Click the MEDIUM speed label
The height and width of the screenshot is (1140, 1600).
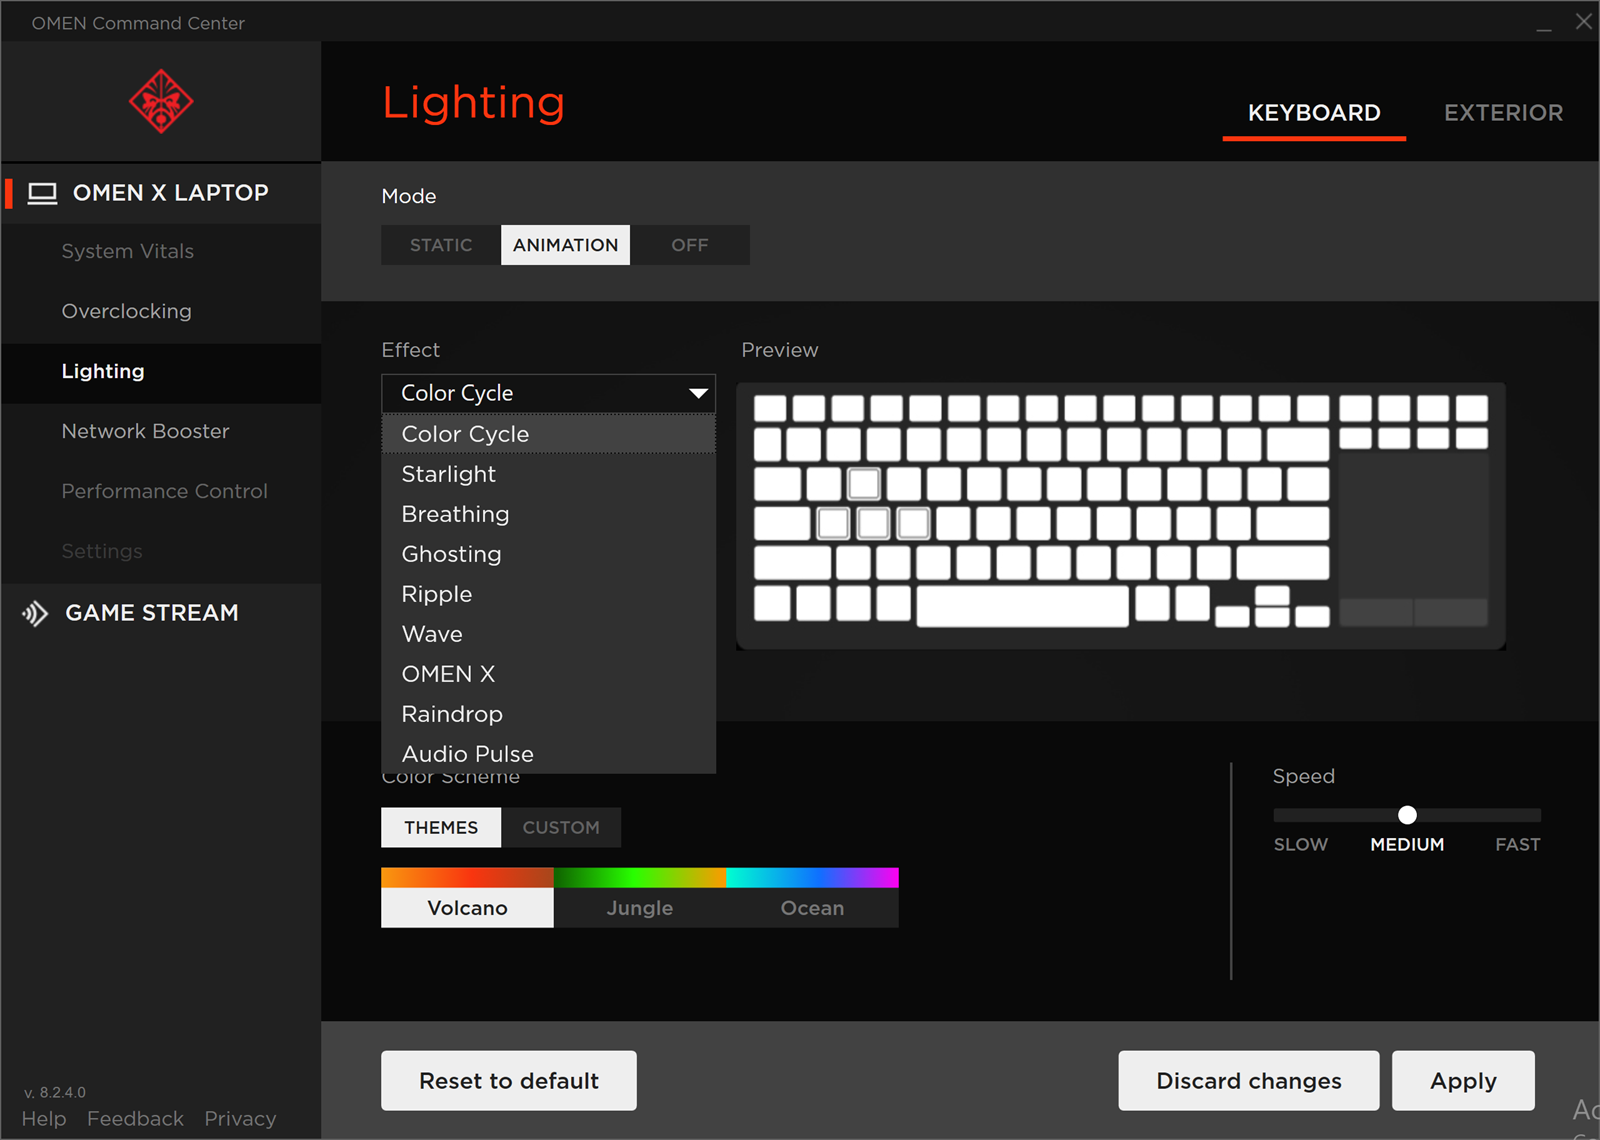point(1407,845)
